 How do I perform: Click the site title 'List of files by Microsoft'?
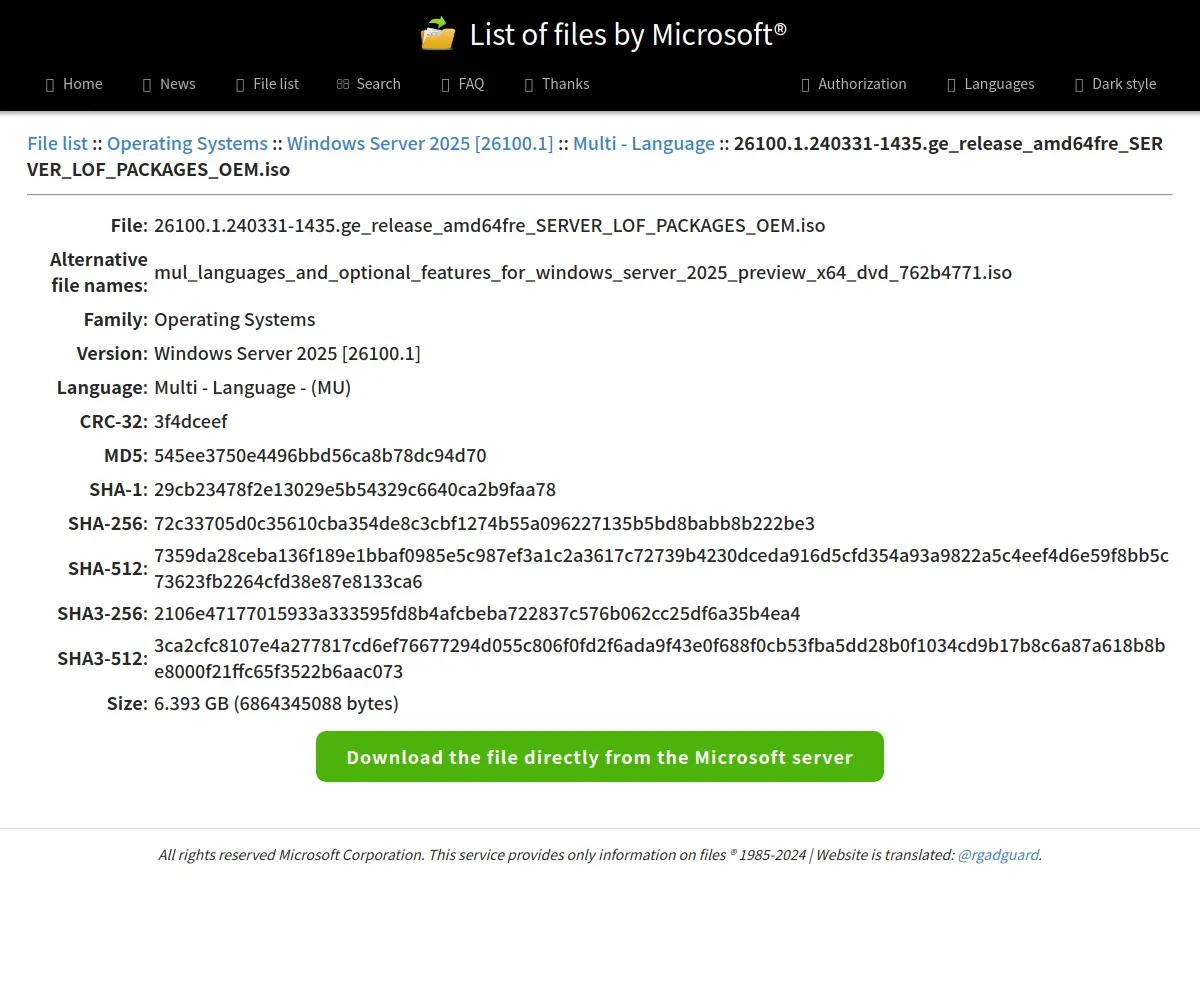pyautogui.click(x=628, y=35)
